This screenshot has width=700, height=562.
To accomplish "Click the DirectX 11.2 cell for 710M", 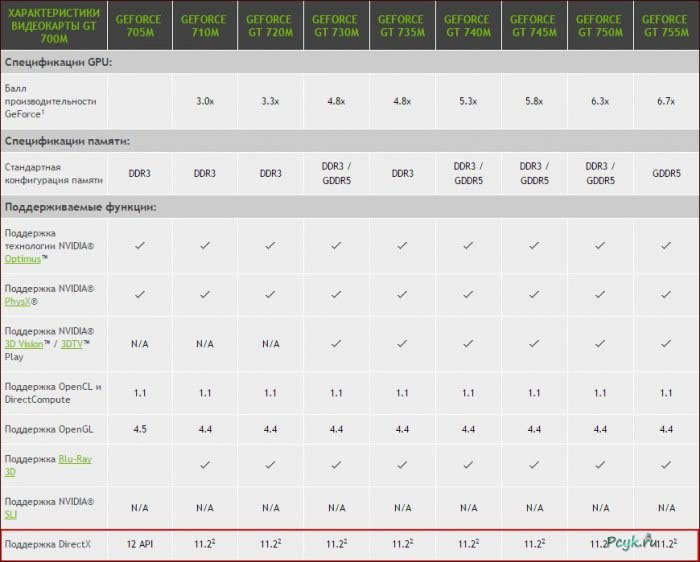I will coord(205,544).
